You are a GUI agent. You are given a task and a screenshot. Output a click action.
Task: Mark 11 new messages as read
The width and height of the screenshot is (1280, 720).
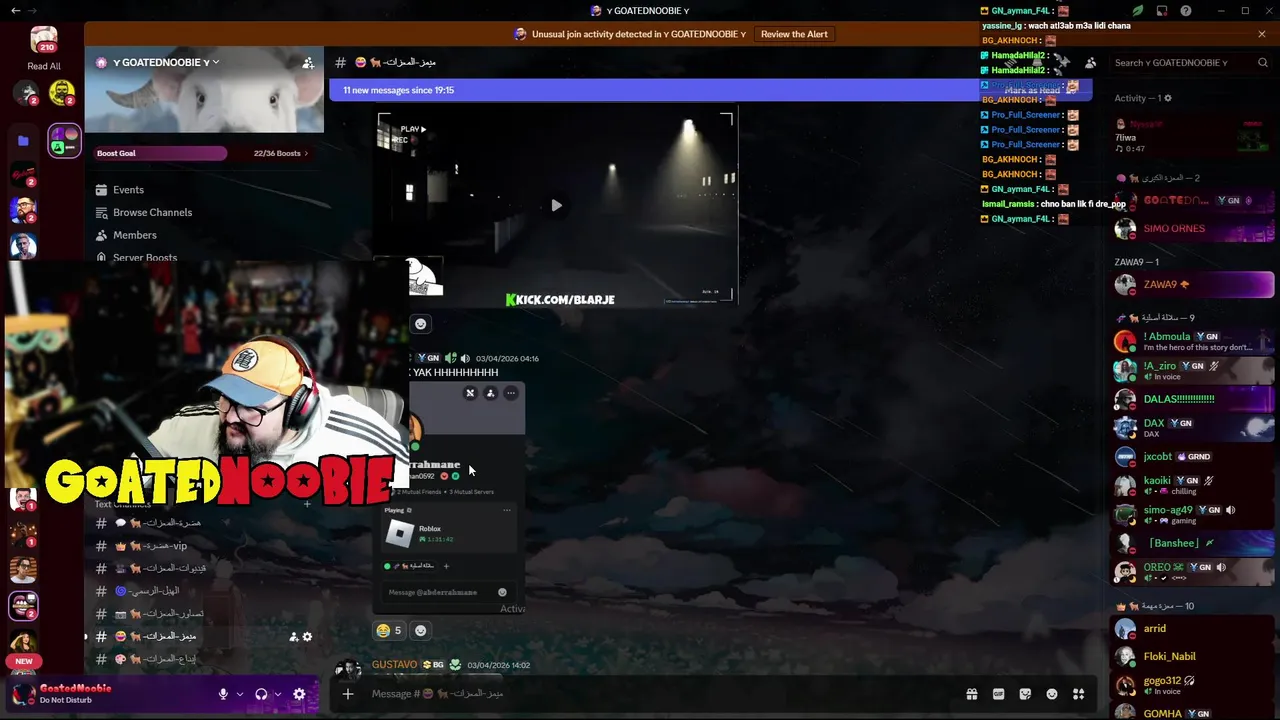point(1040,90)
